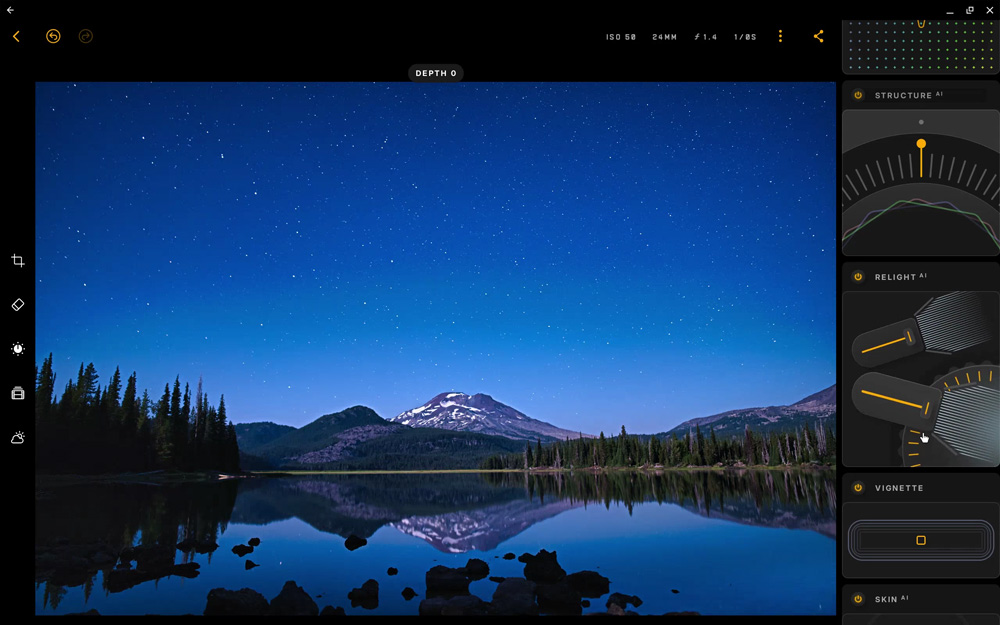Undo the last edit
This screenshot has width=1000, height=625.
[53, 36]
